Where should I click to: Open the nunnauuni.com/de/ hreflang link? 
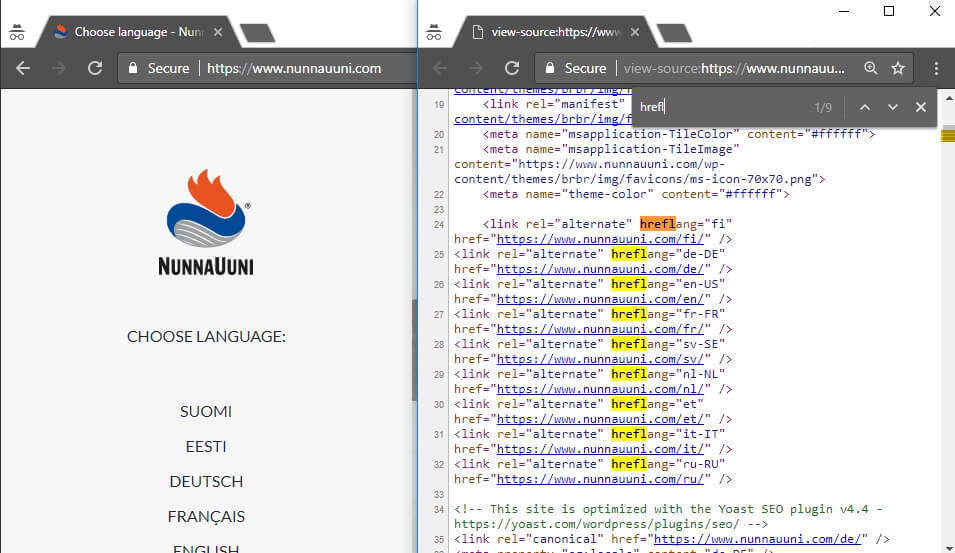tap(600, 269)
